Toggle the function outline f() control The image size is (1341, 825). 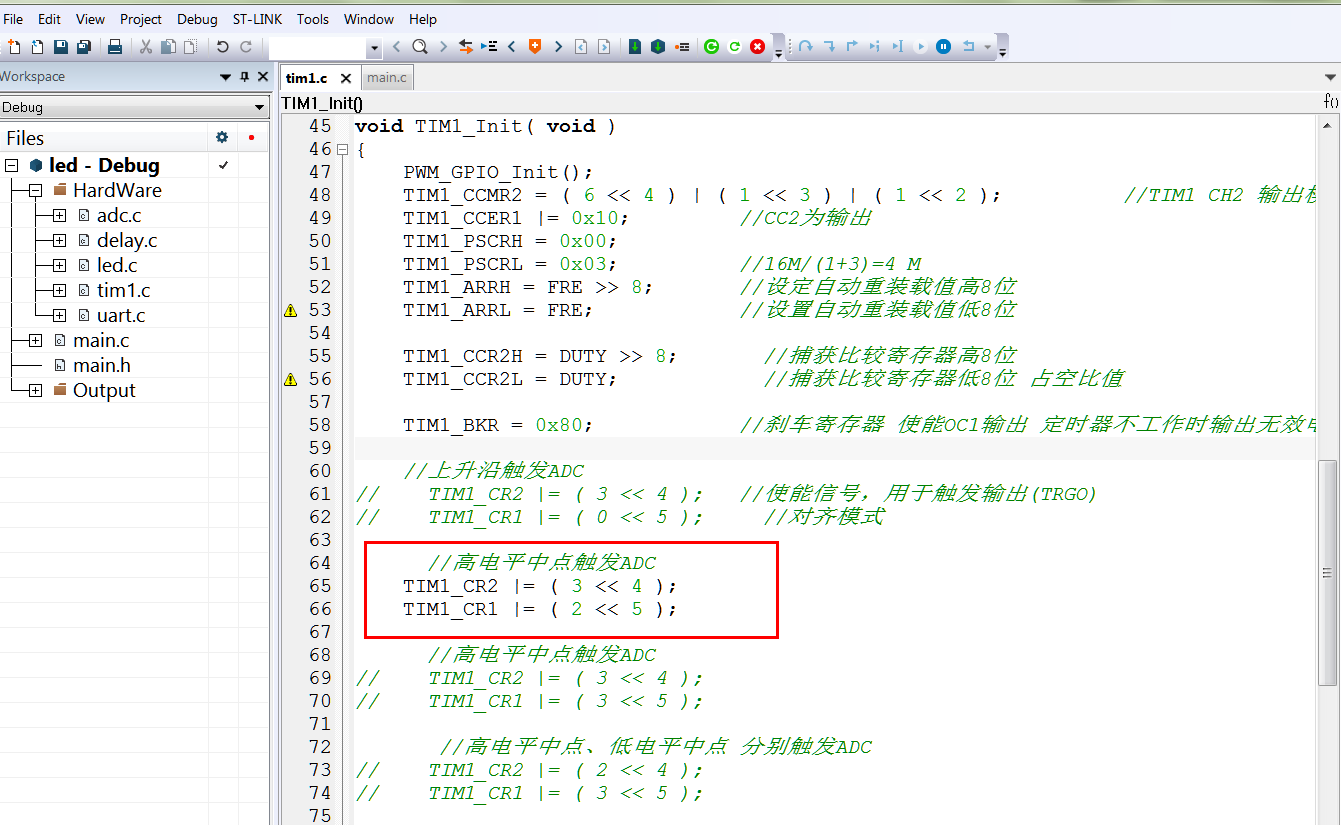pos(1330,101)
